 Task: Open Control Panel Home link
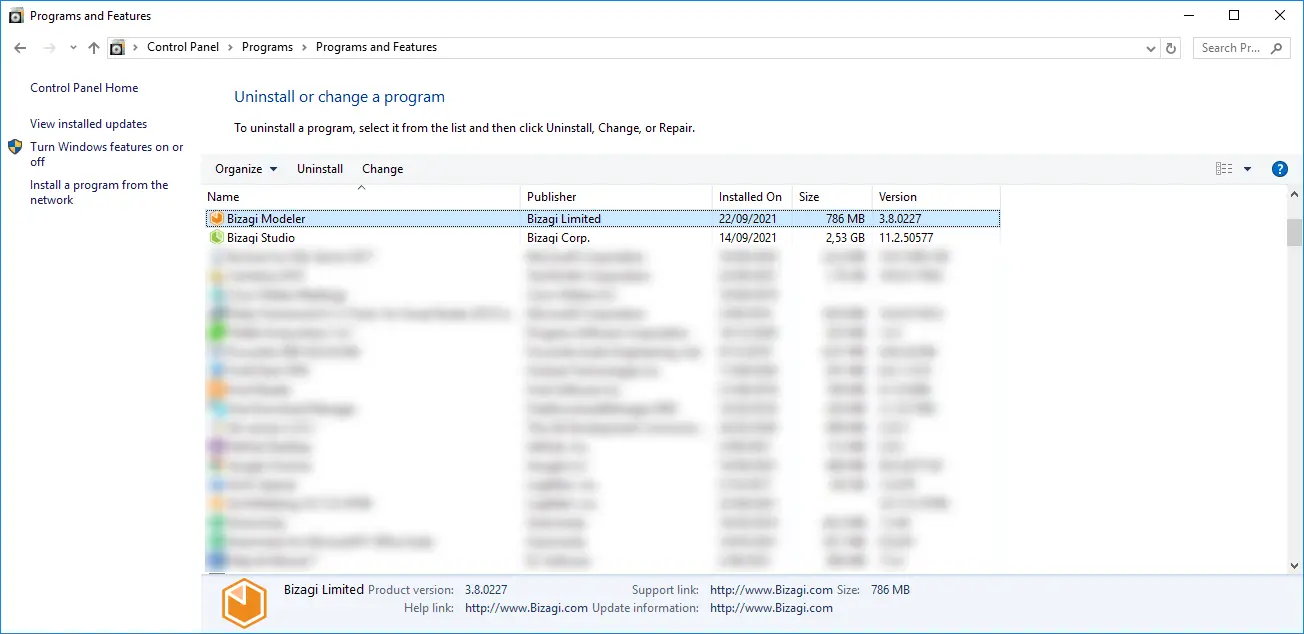pos(84,88)
